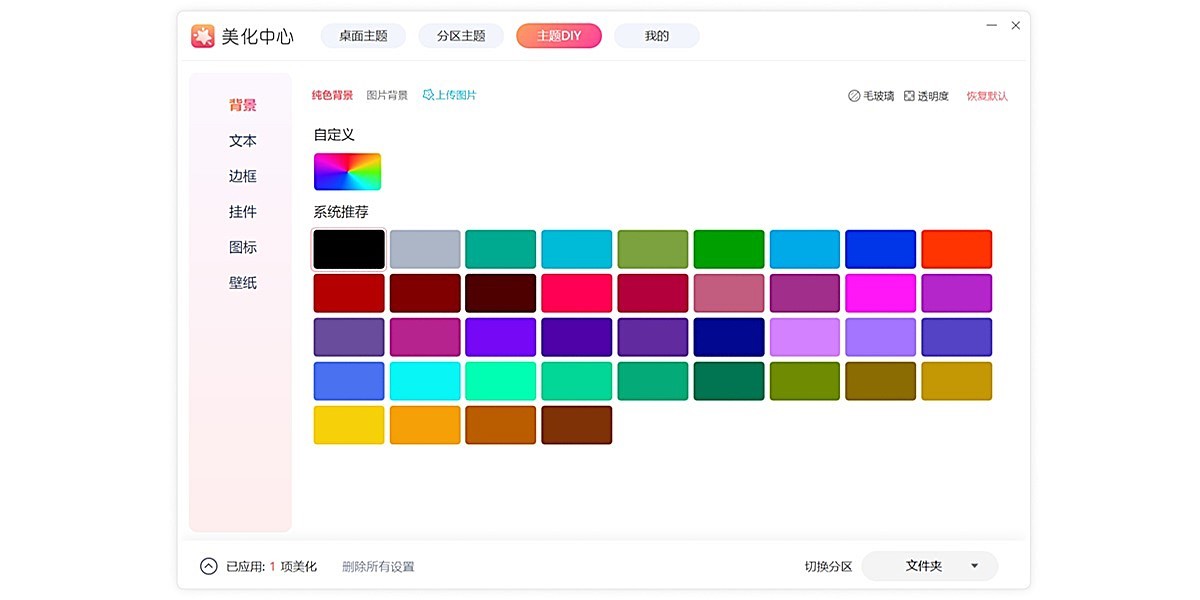
Task: Toggle the 透明度 transparency option
Action: (x=909, y=96)
